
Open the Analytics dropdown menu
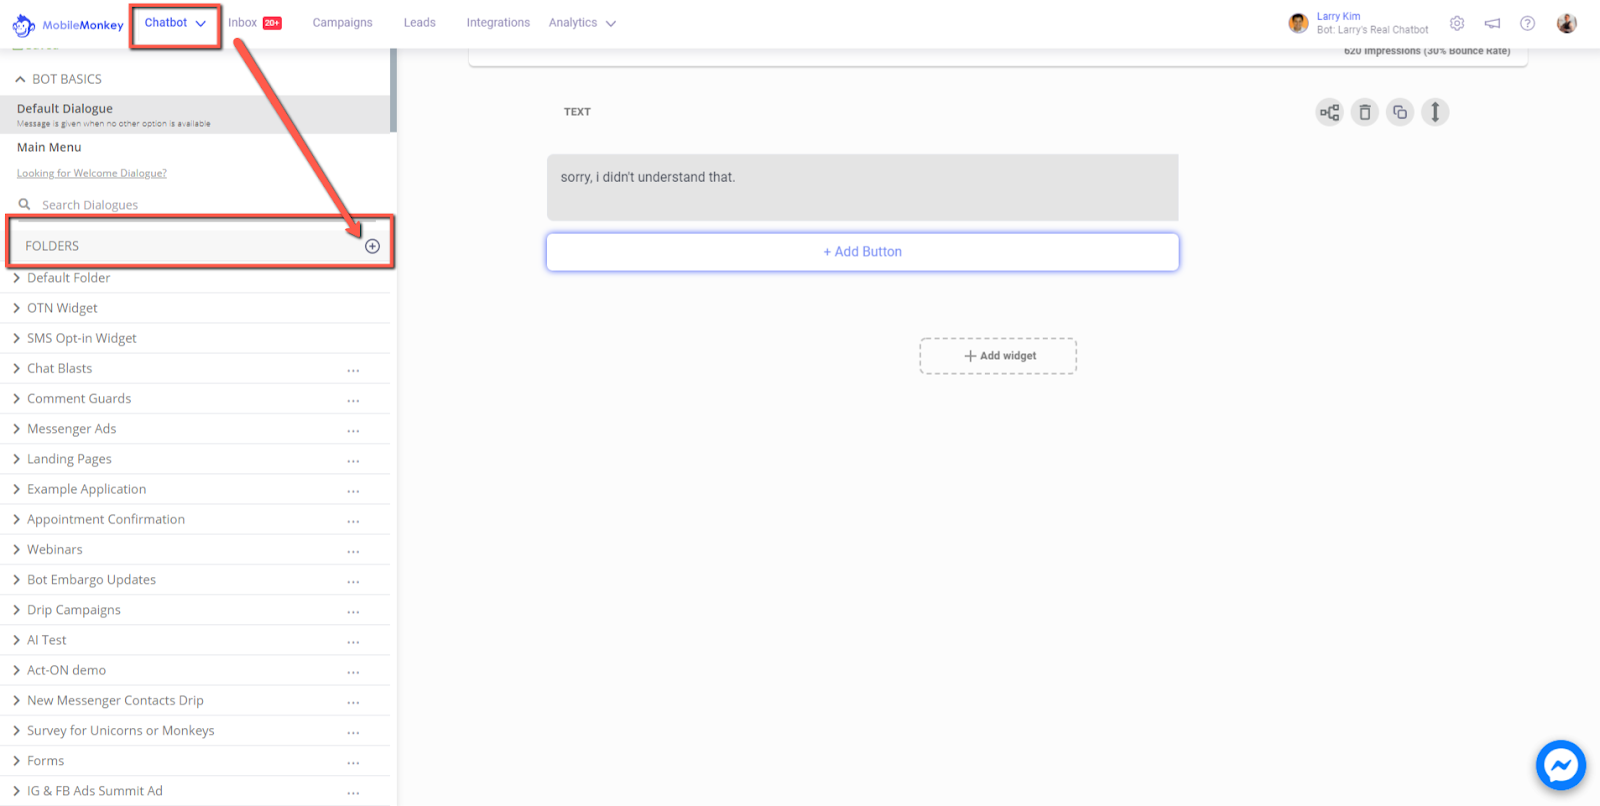pos(582,23)
